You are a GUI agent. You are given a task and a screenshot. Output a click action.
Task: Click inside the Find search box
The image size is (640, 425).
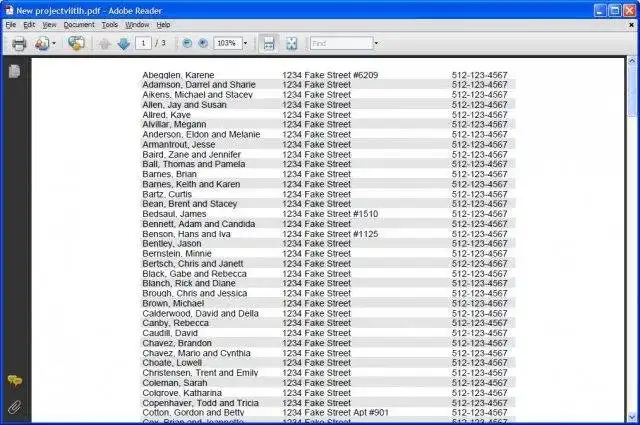tap(342, 43)
